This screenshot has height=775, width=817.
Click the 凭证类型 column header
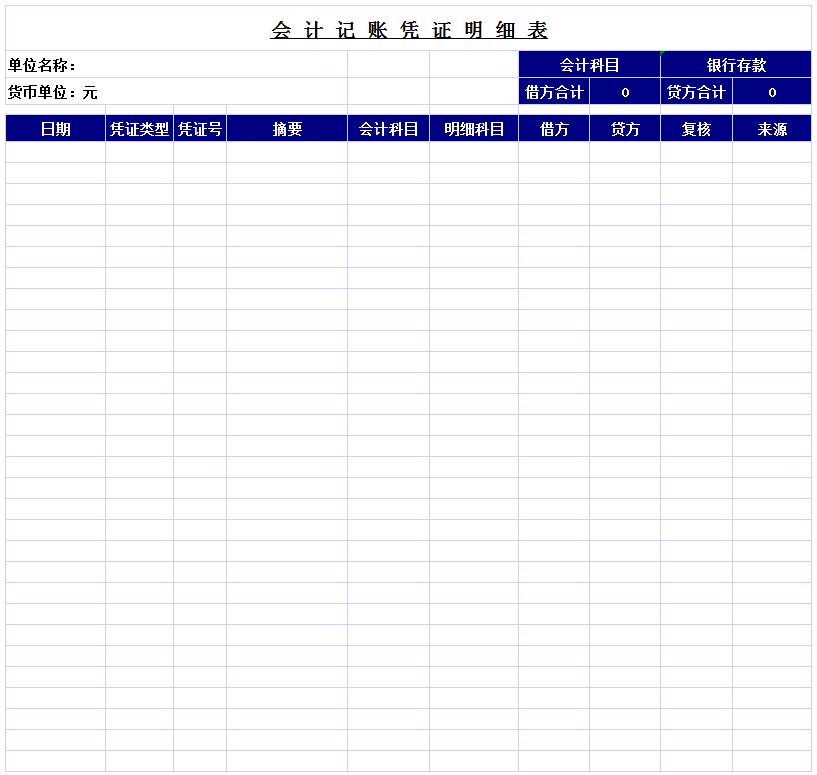tap(139, 129)
